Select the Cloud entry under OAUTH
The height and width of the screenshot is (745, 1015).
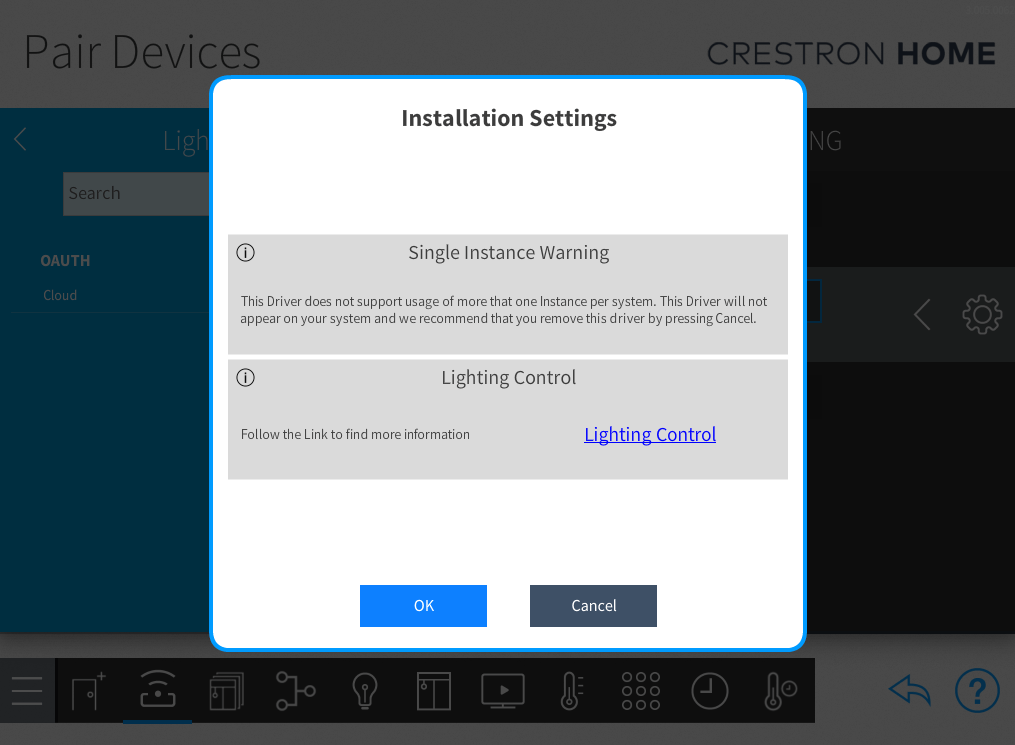tap(60, 295)
